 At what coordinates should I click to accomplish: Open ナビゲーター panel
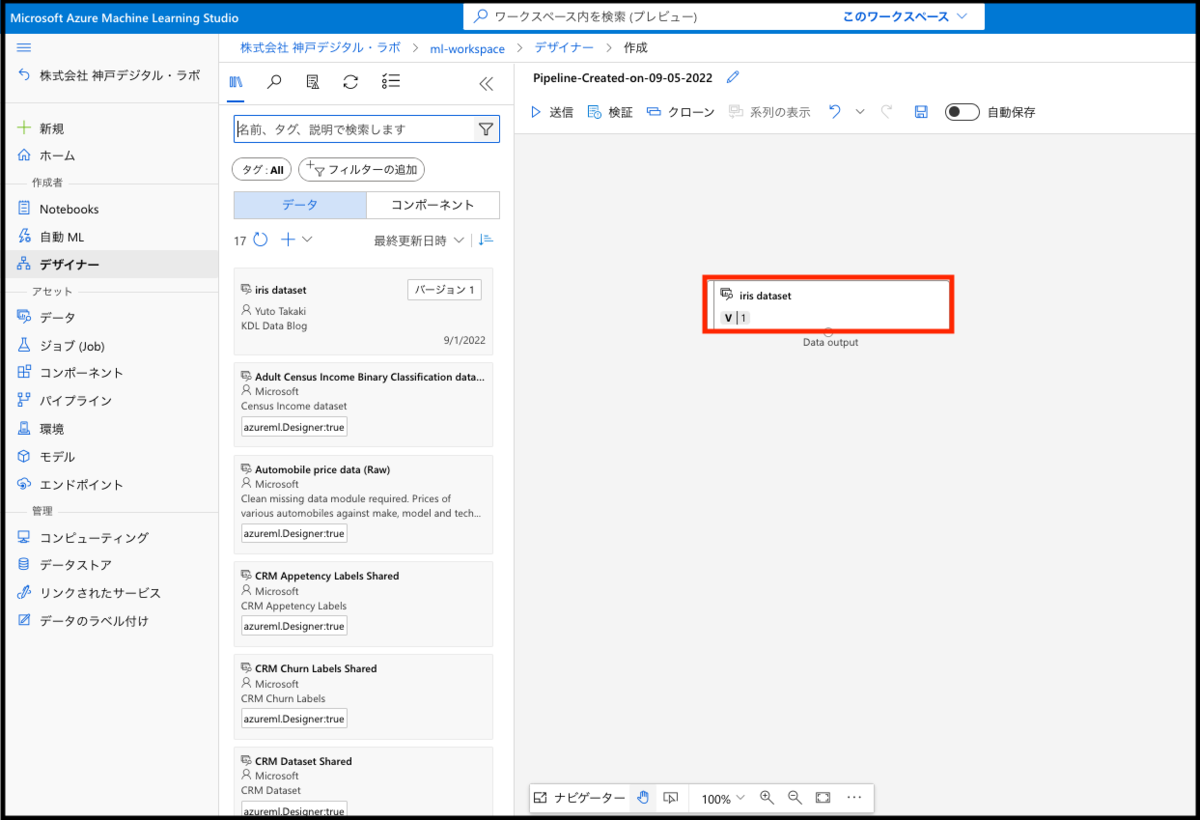579,798
